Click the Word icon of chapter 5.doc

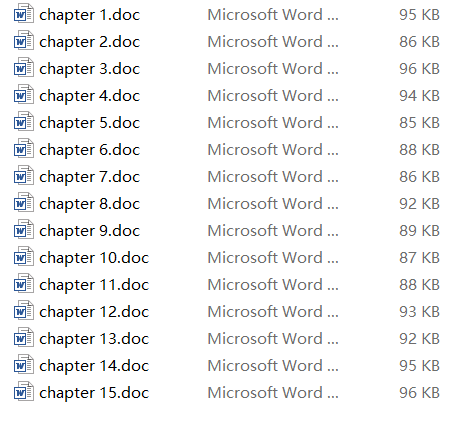point(24,122)
